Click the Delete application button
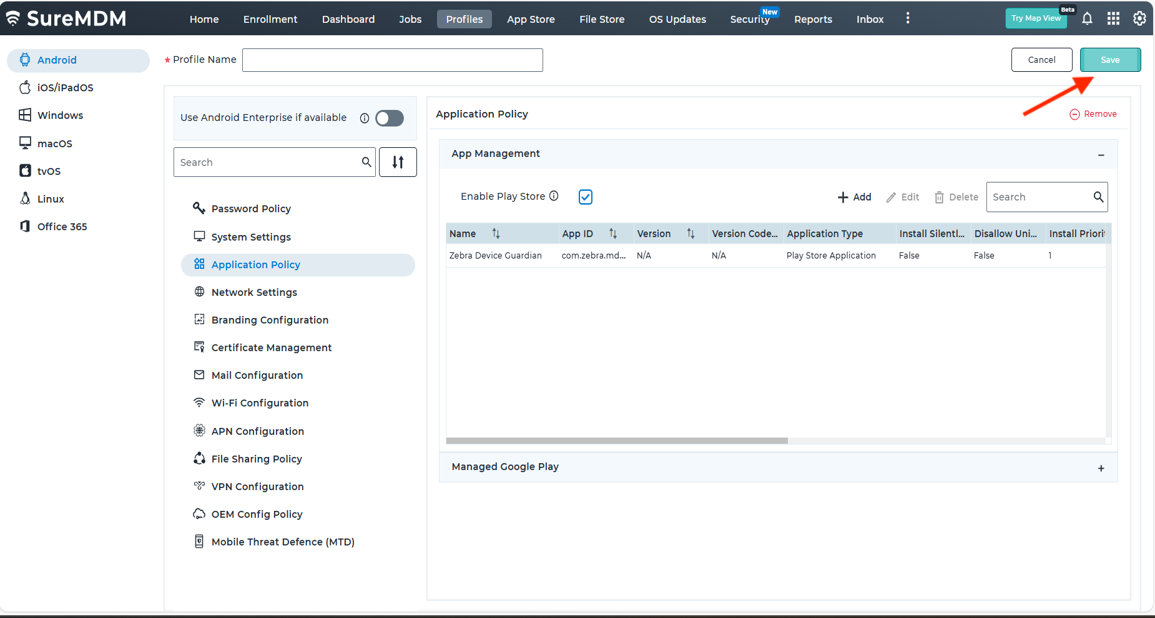Screen dimensions: 1155x618 coord(956,197)
